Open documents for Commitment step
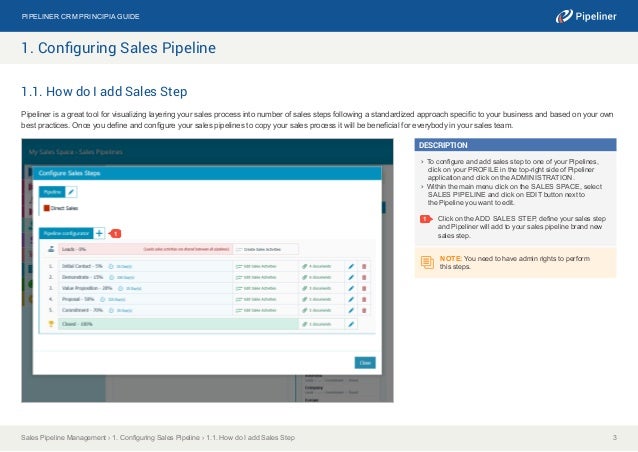The height and width of the screenshot is (452, 638). point(317,310)
